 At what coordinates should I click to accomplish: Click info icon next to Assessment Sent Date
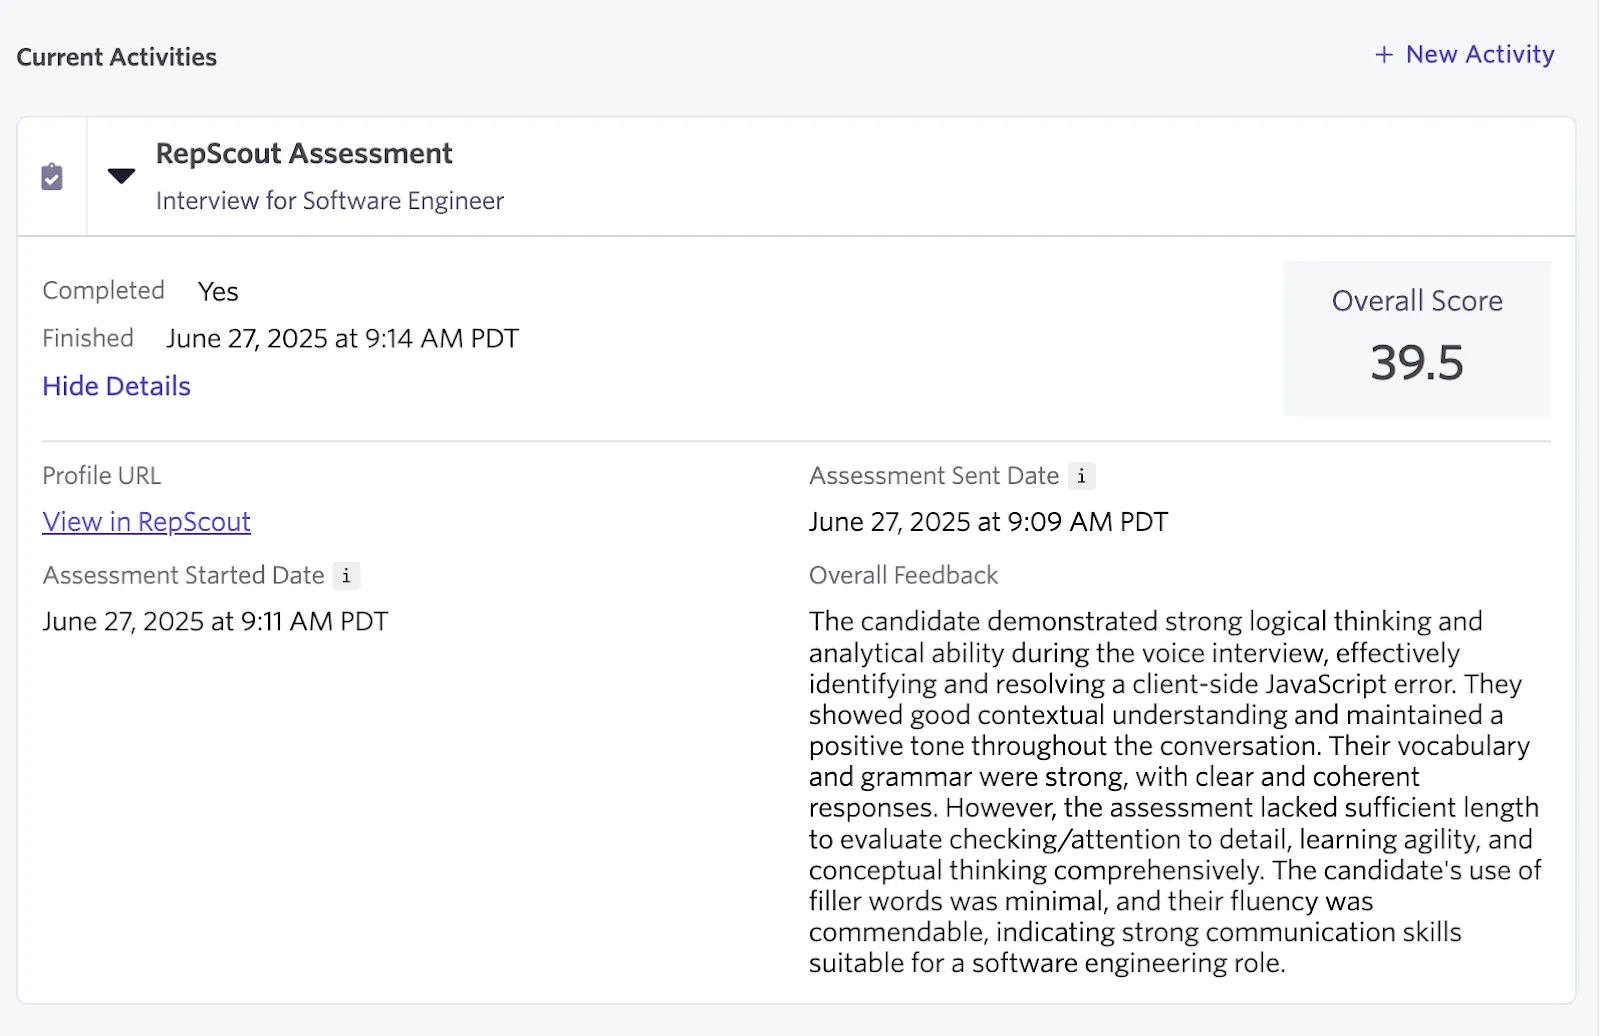[x=1081, y=476]
